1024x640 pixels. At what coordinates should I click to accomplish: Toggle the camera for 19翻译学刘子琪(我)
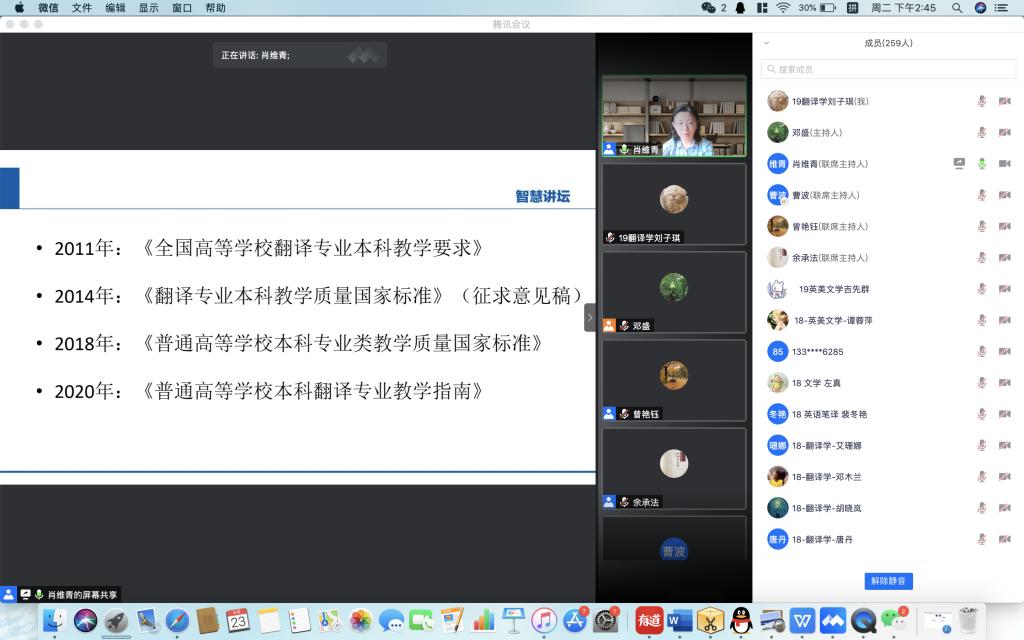(1004, 101)
